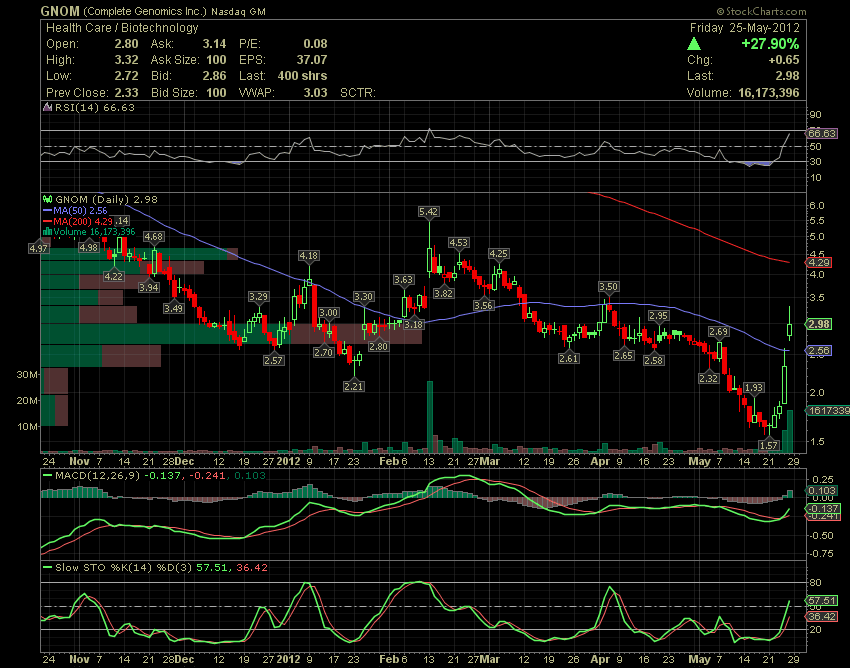The height and width of the screenshot is (668, 850).
Task: Click the SCTR label
Action: coord(358,93)
